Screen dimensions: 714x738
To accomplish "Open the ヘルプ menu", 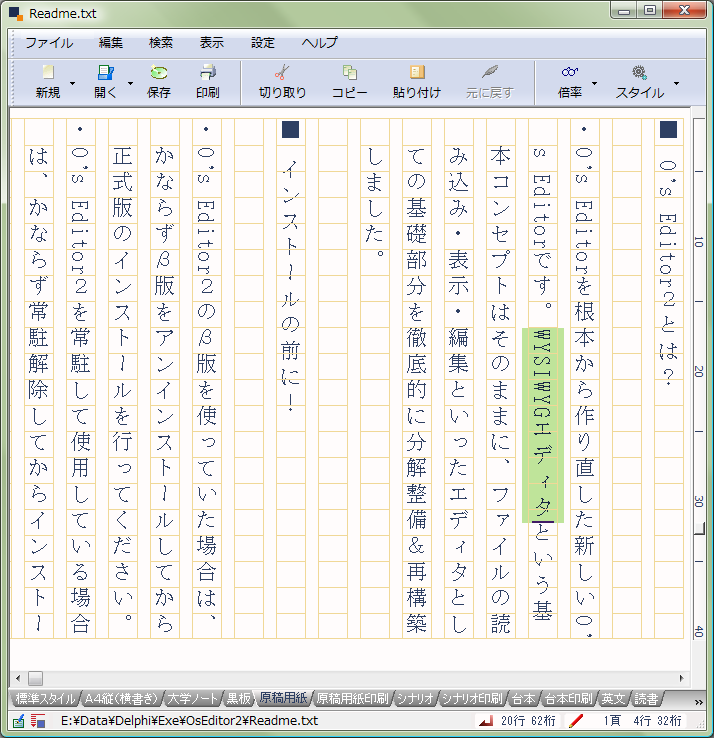I will click(320, 43).
